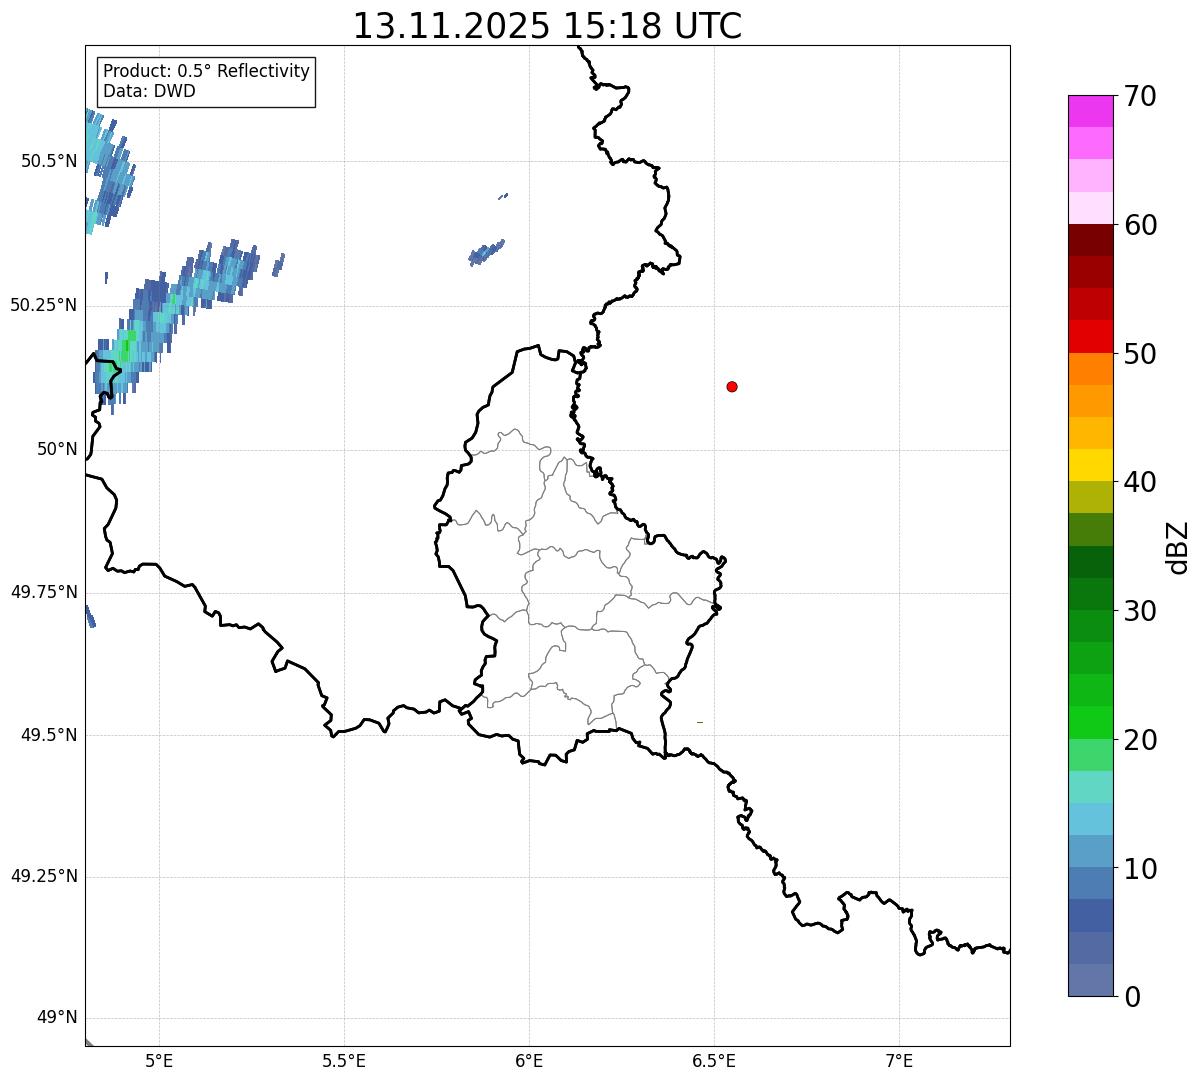1202x1081 pixels.
Task: Click the dark maroon swatch below 60
Action: click(1090, 240)
